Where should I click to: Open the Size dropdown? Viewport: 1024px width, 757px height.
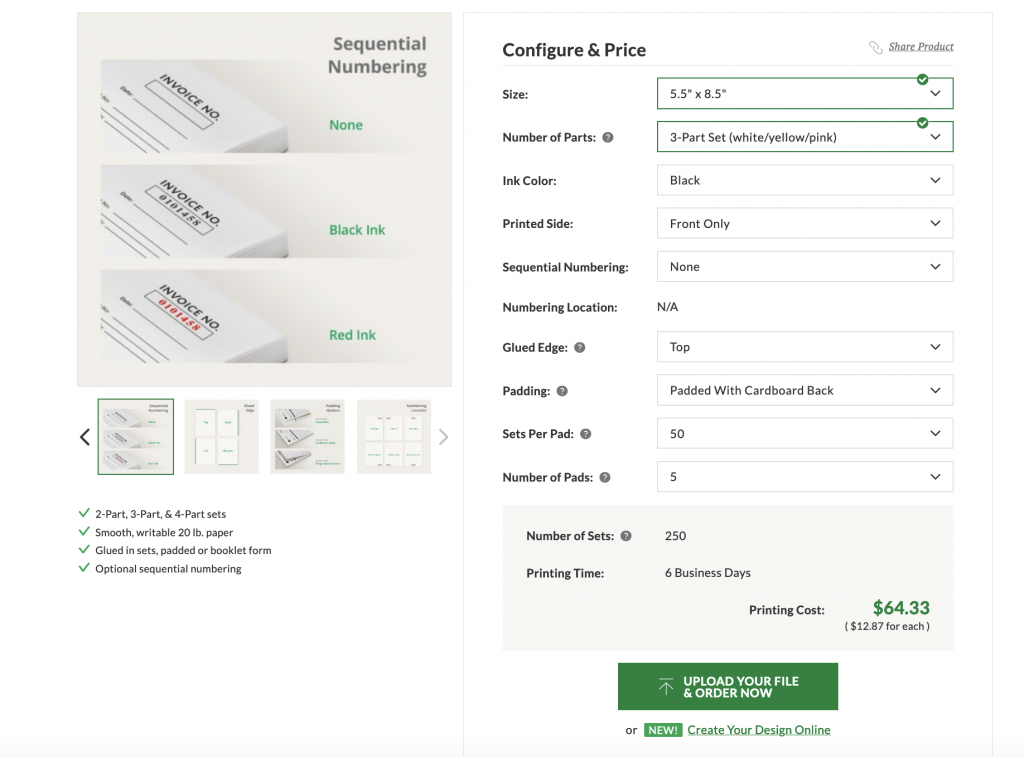[x=804, y=94]
